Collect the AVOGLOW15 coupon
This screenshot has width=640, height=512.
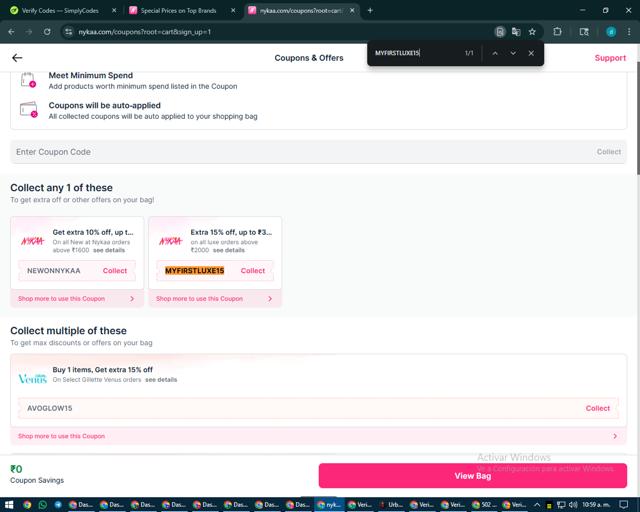point(598,408)
